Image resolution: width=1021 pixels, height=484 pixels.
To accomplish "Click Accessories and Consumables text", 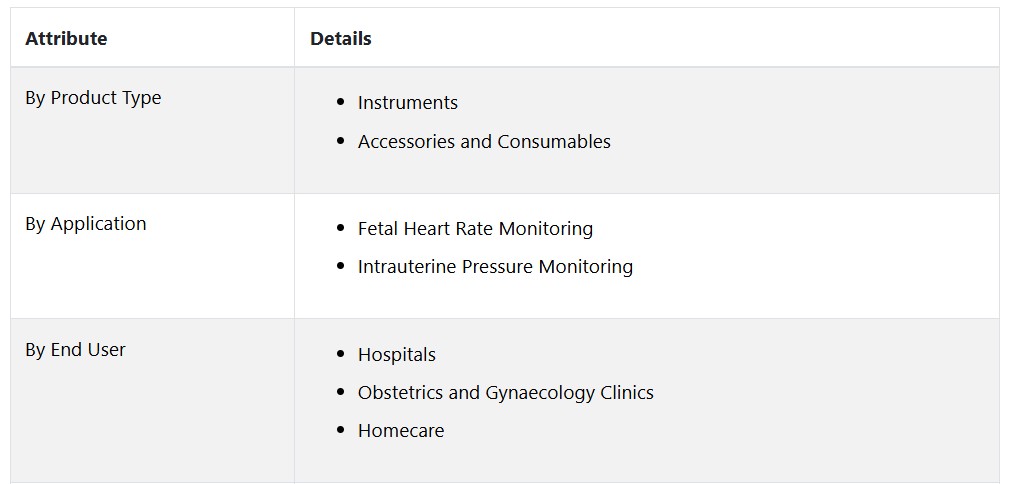I will click(484, 142).
